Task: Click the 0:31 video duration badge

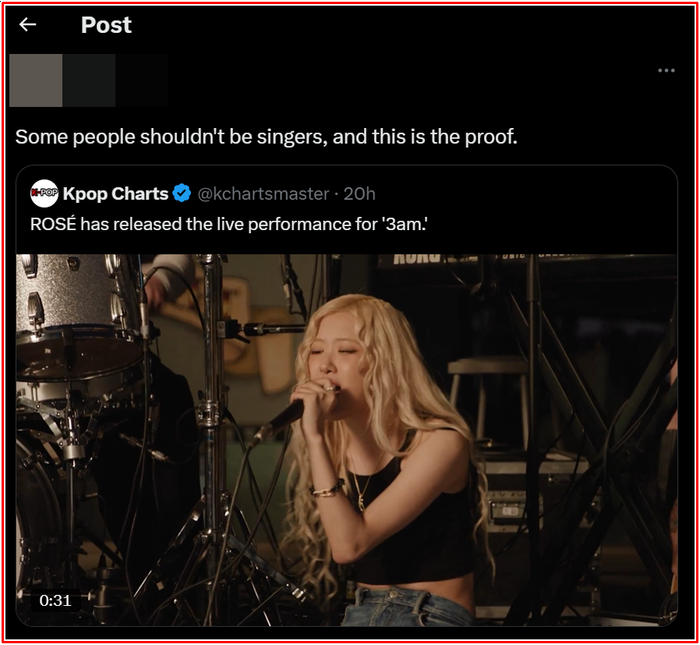Action: pos(56,600)
